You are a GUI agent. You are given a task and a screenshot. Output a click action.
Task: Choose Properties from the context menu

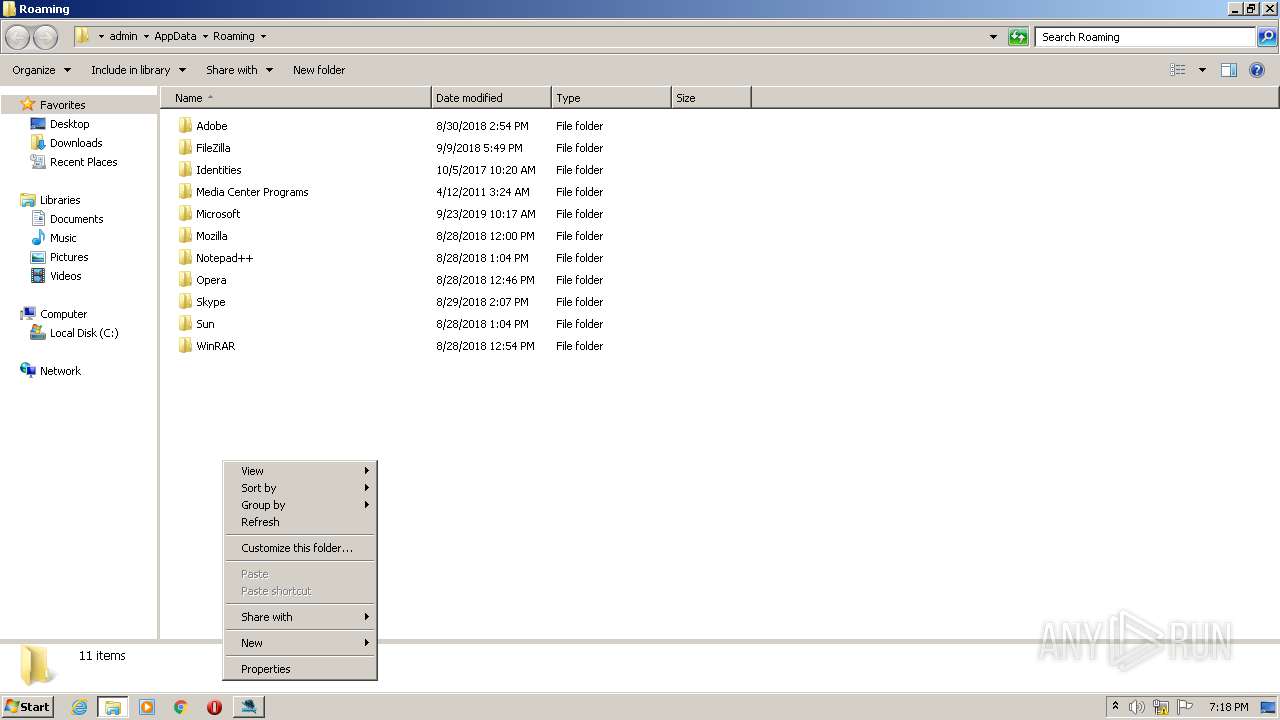tap(299, 669)
